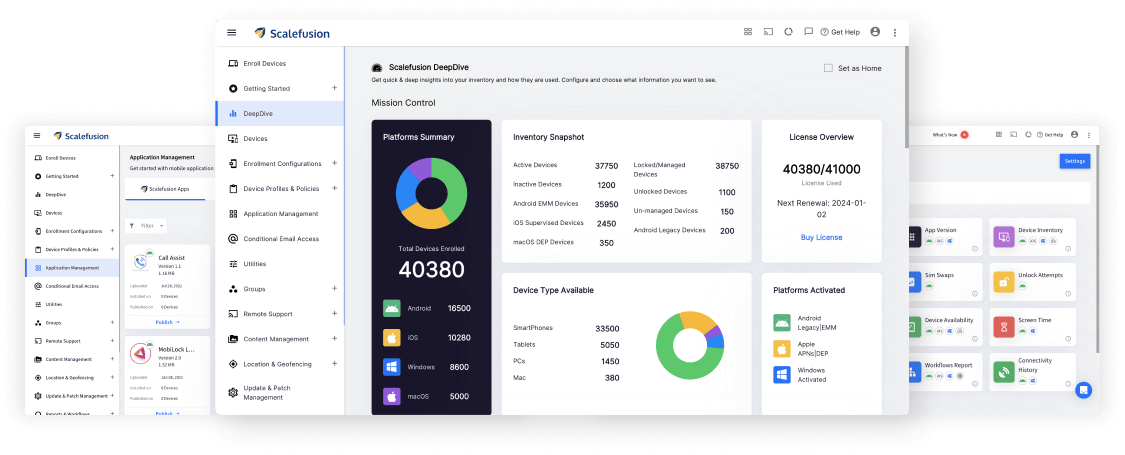The image size is (1125, 455).
Task: Open the Filter dropdown in left window
Action: click(x=146, y=225)
